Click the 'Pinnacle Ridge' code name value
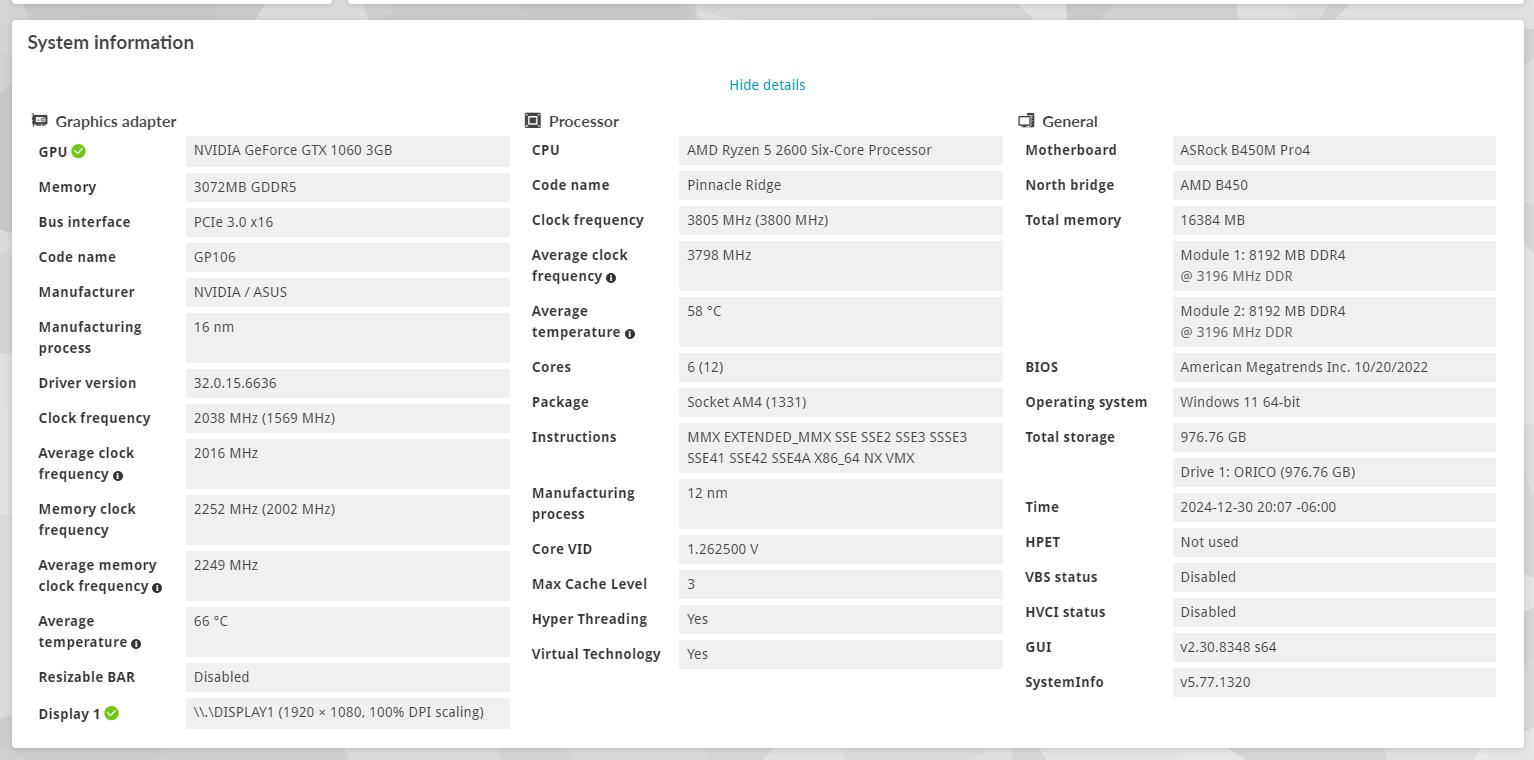Viewport: 1534px width, 760px height. [x=841, y=185]
